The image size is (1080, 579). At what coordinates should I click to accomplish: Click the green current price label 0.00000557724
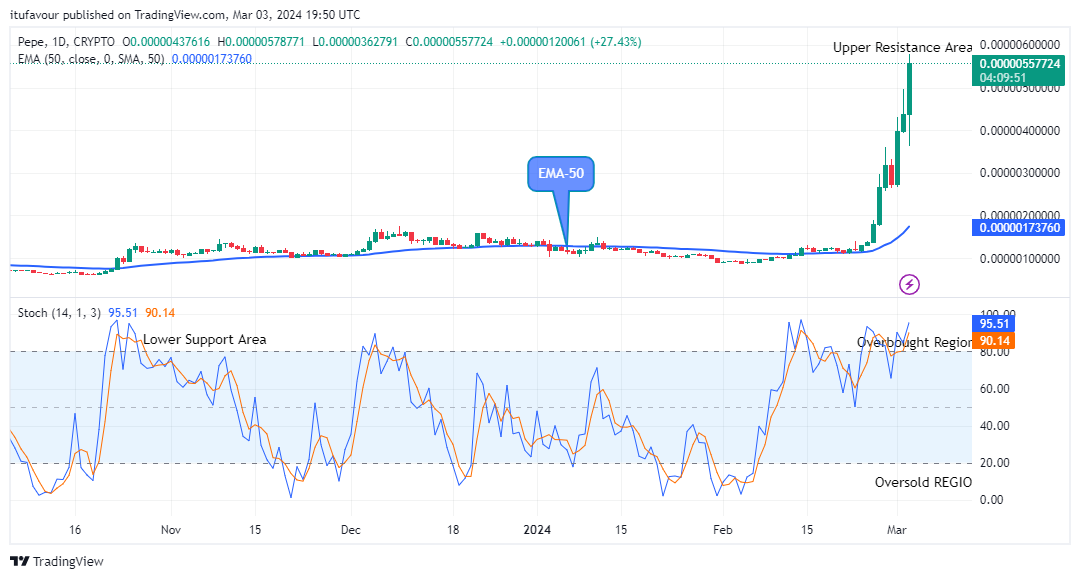[1018, 70]
